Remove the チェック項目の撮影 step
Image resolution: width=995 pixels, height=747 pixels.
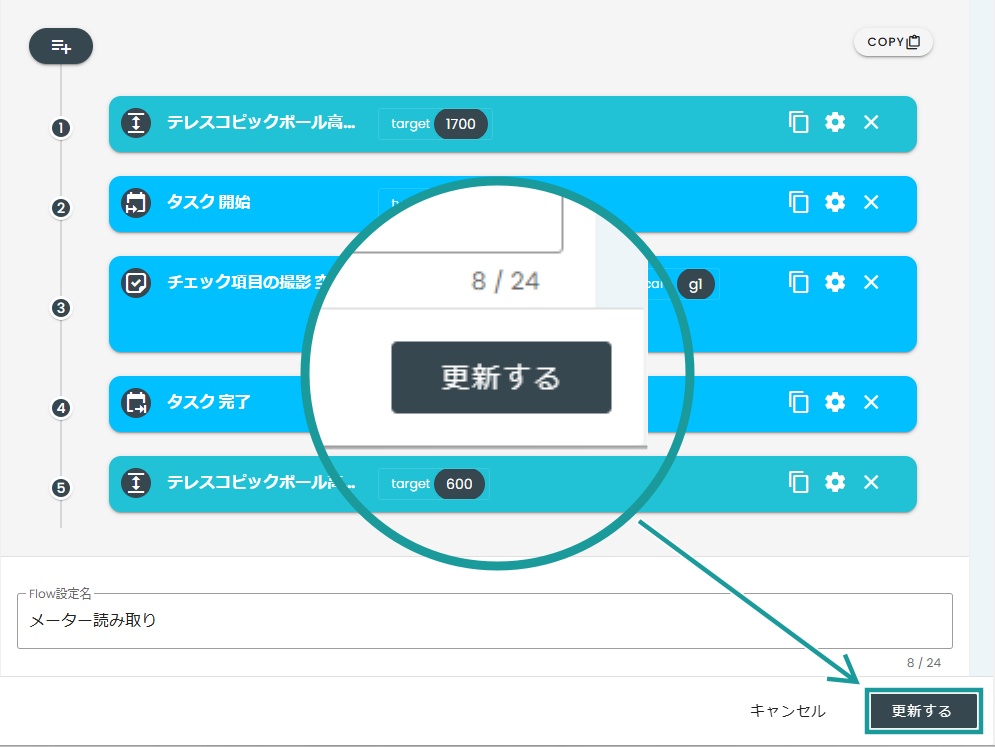pyautogui.click(x=870, y=282)
